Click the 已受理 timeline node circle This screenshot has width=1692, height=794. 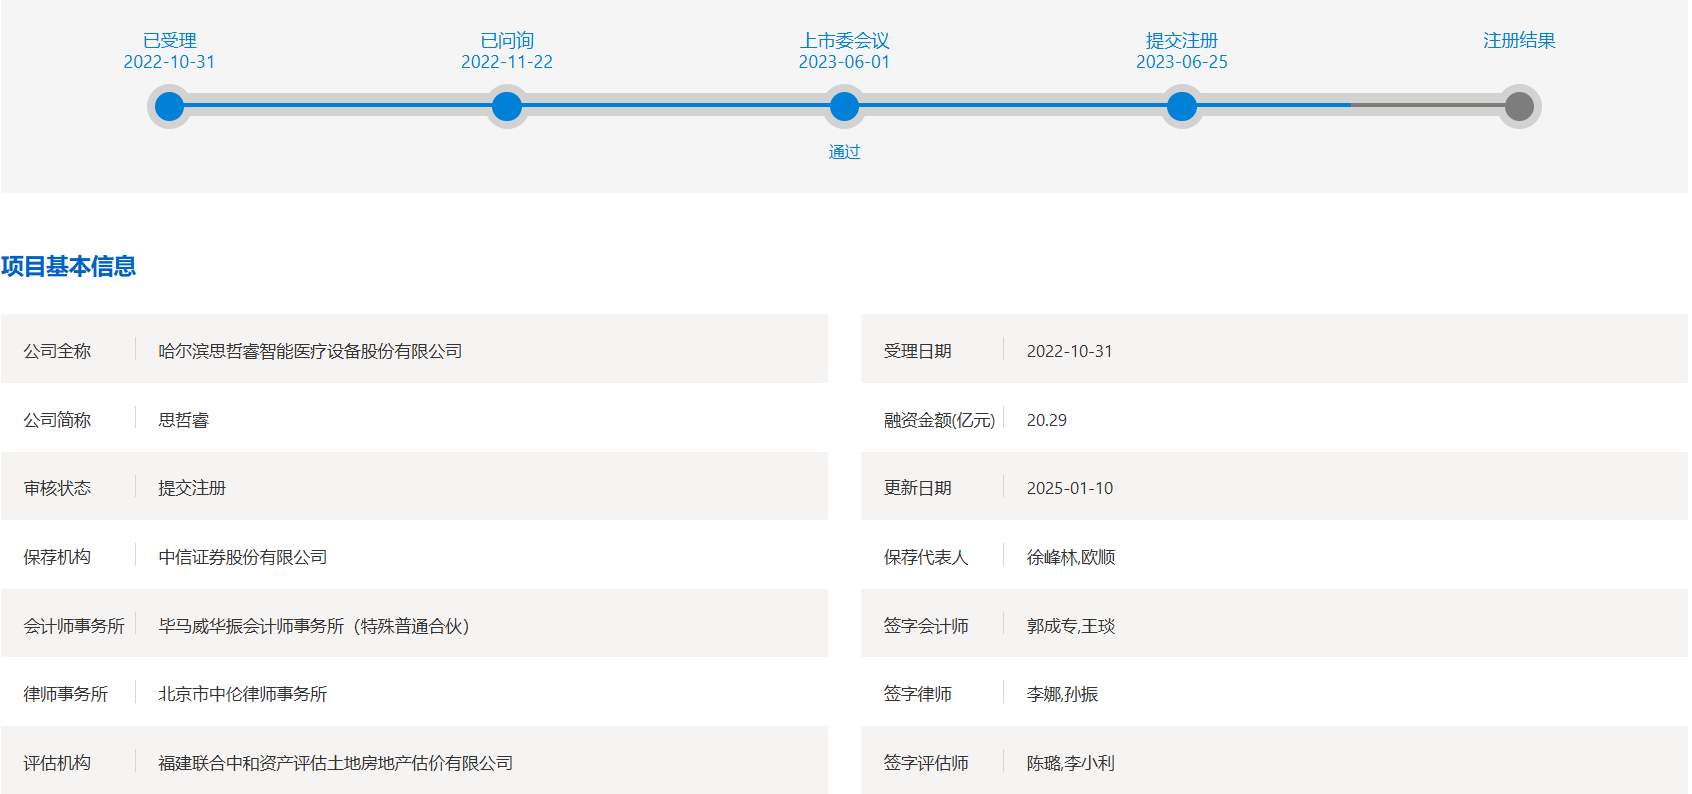[169, 106]
